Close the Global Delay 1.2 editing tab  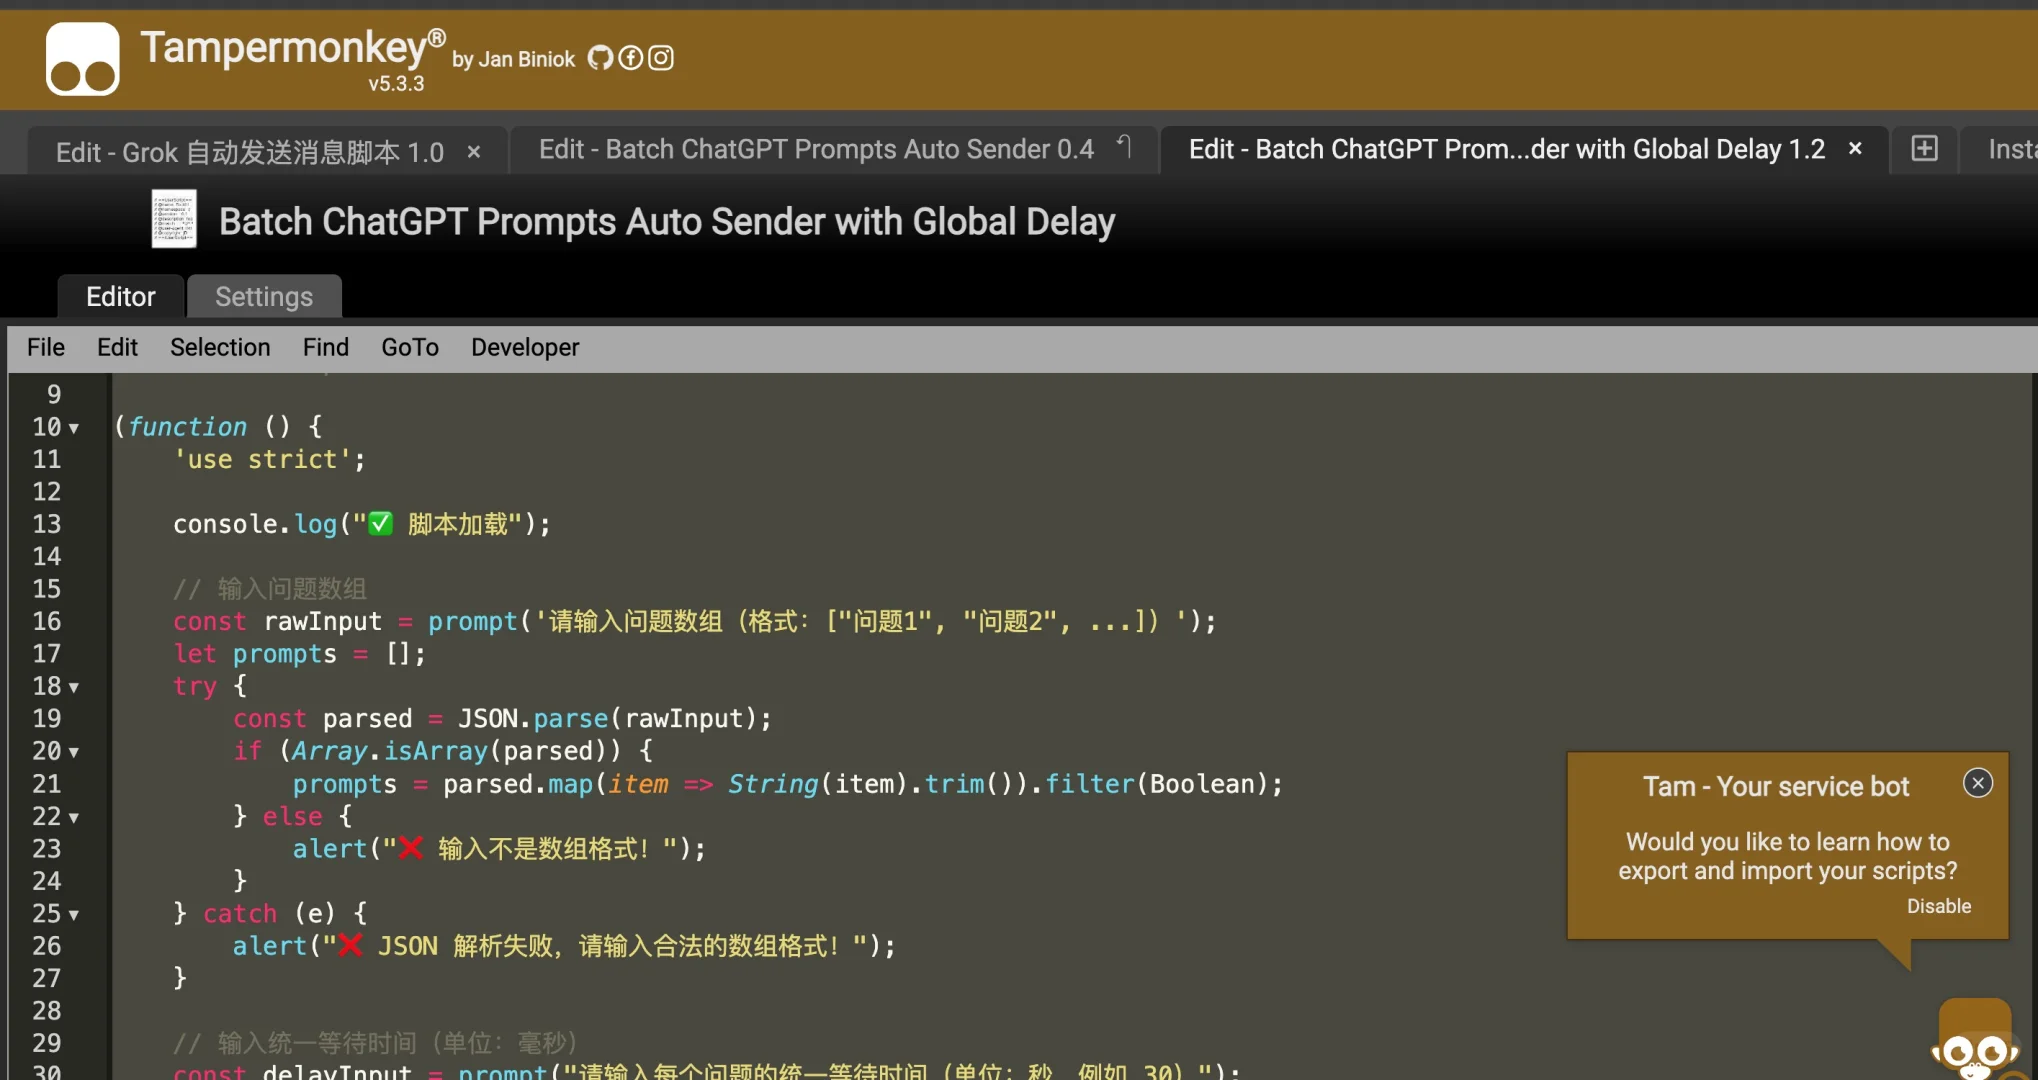(x=1855, y=149)
